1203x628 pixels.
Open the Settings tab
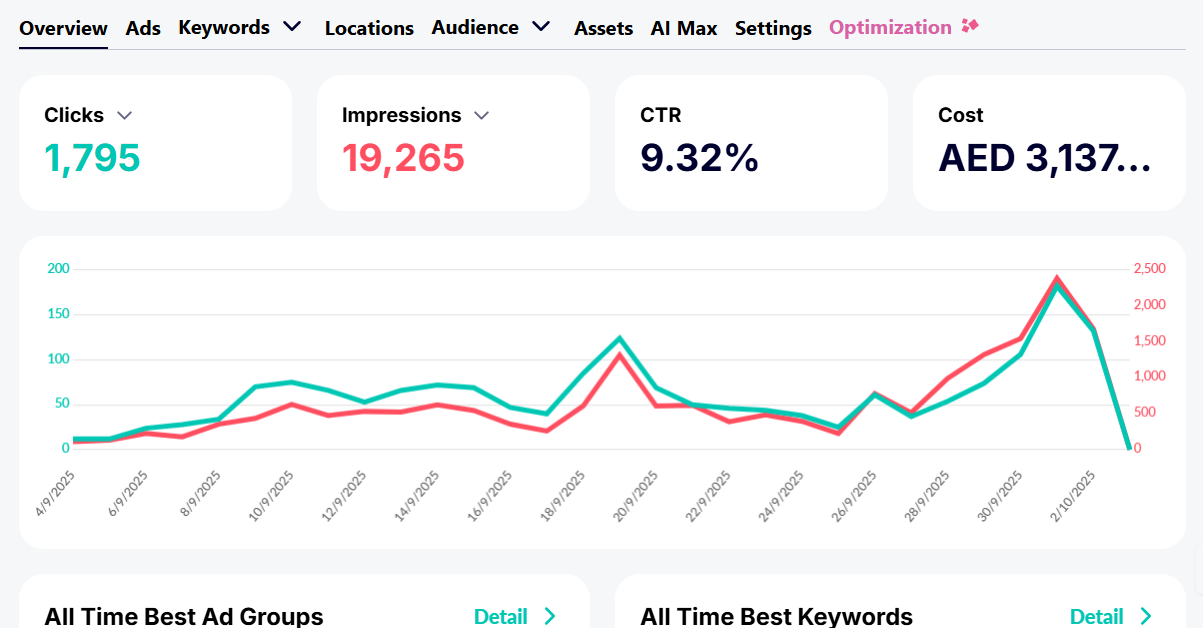(773, 28)
